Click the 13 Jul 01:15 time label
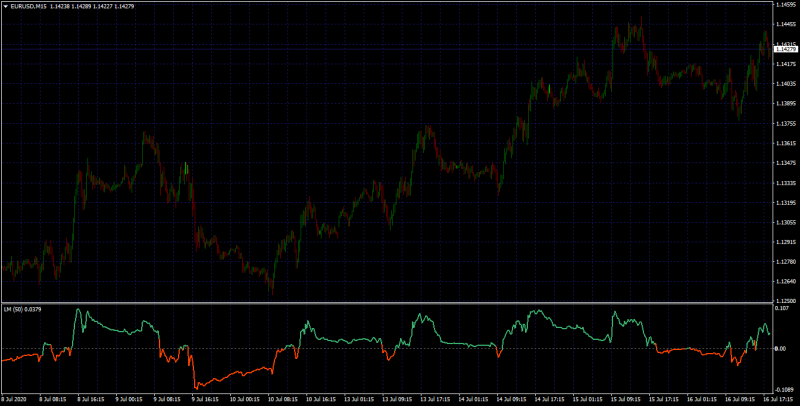800x406 pixels. (x=357, y=400)
